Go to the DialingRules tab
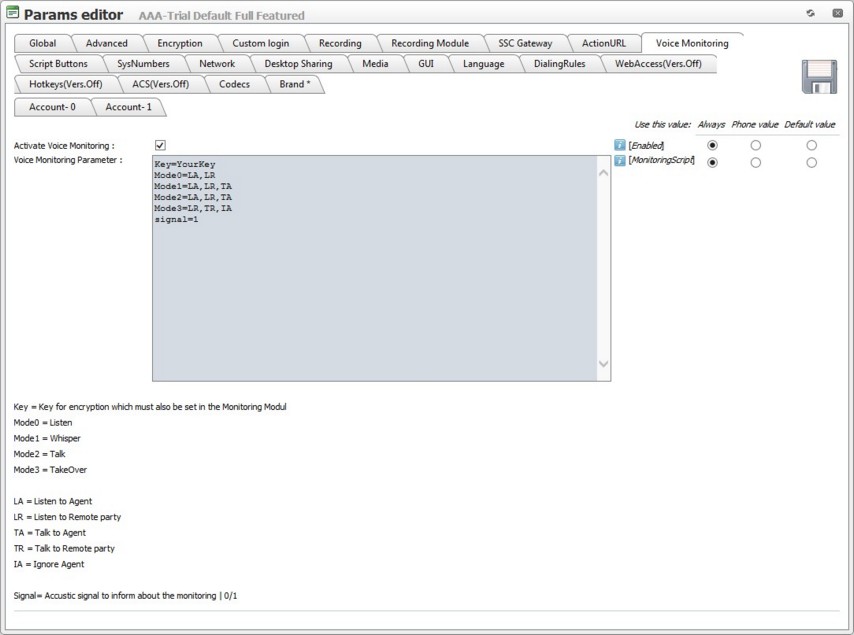This screenshot has width=854, height=635. (x=561, y=63)
